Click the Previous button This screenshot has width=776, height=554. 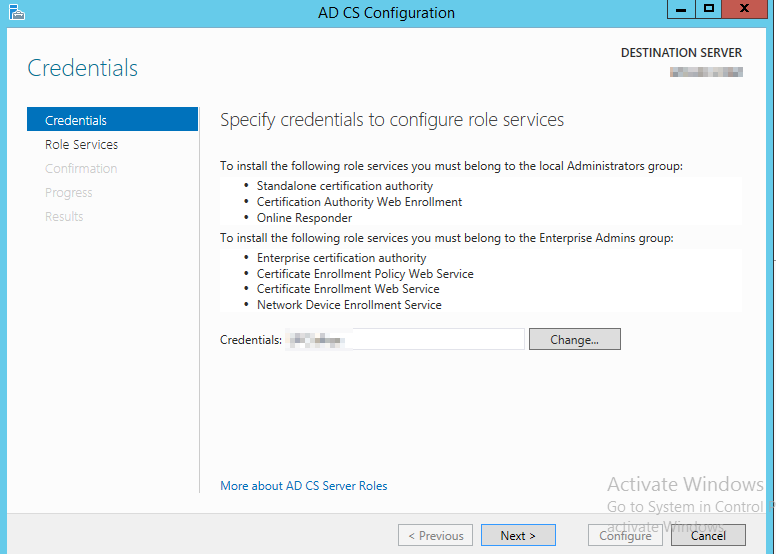pos(435,536)
